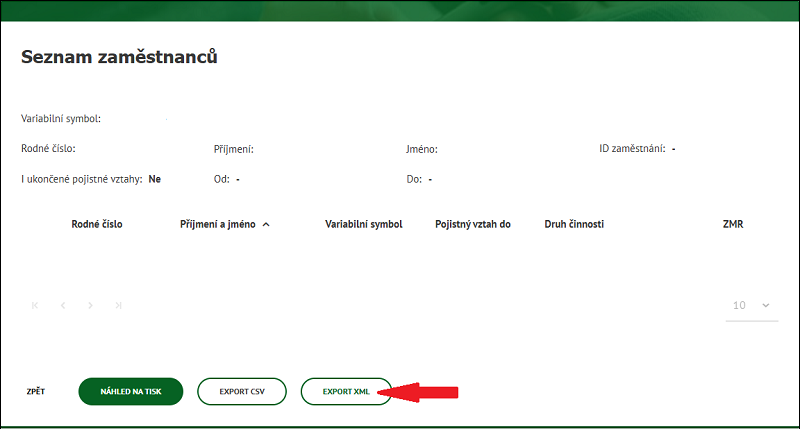Jump to the last page of results

[x=118, y=305]
